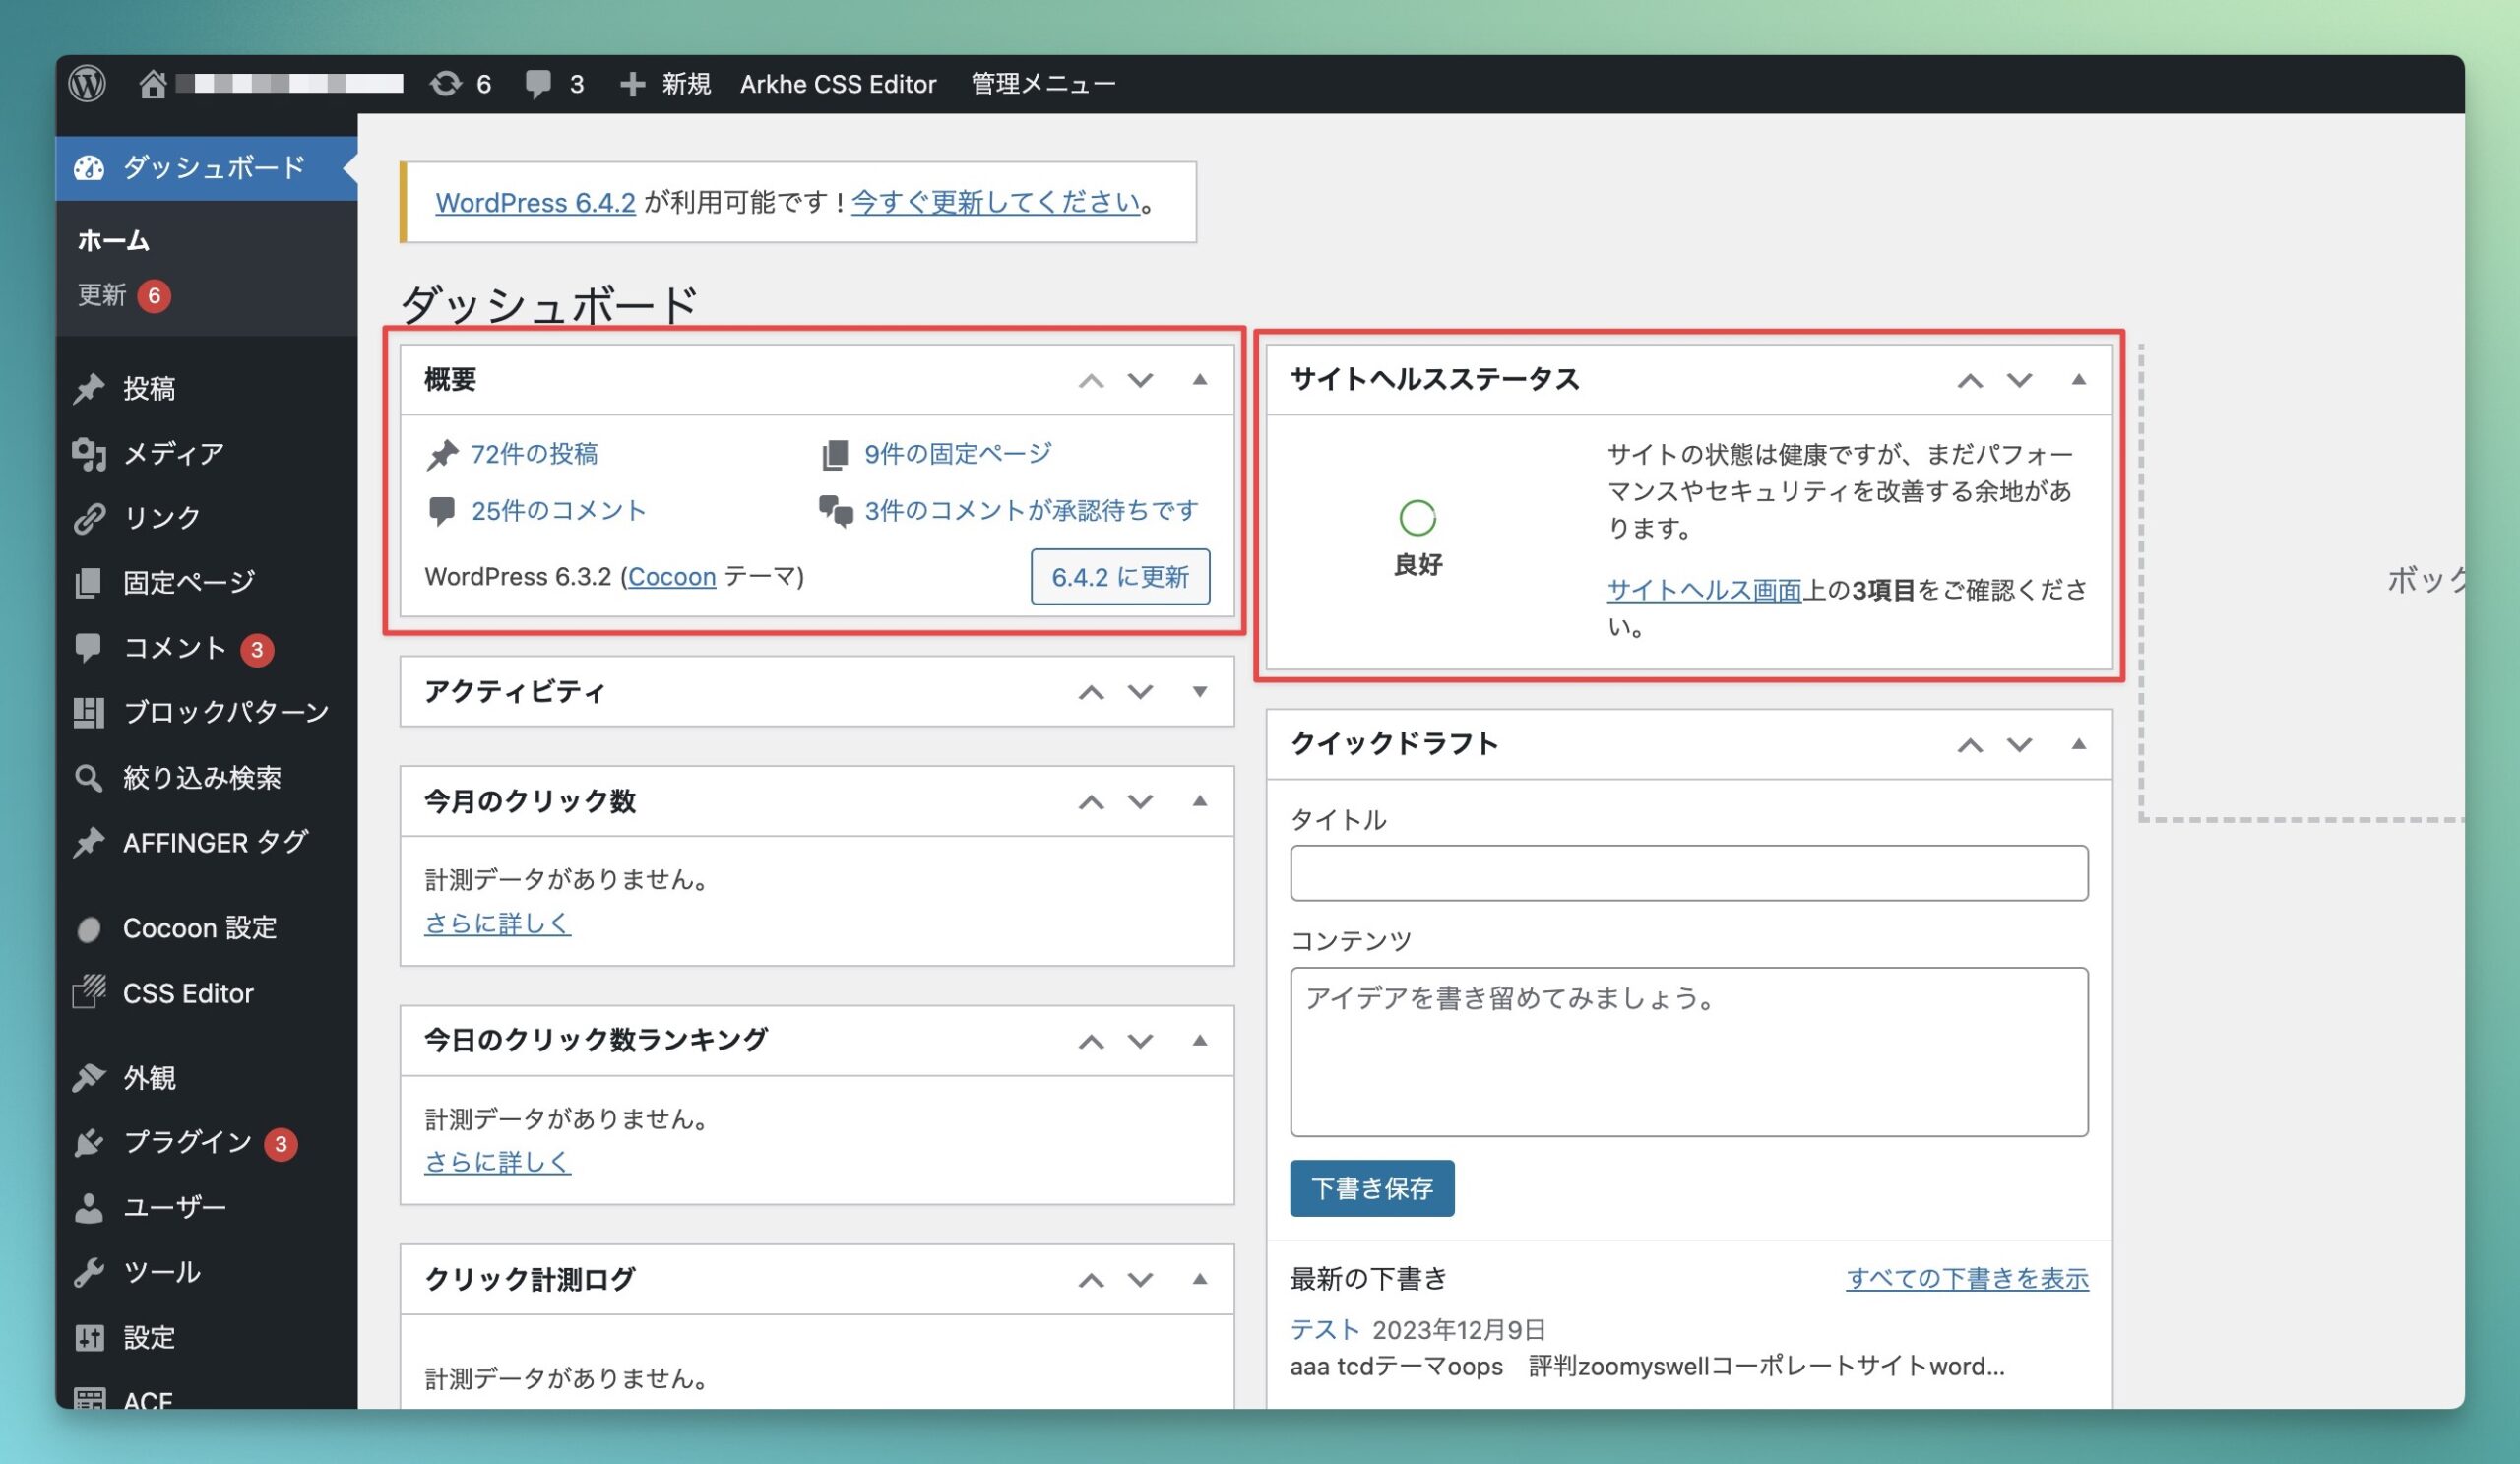
Task: Select ダッシュボード in sidebar
Action: 206,168
